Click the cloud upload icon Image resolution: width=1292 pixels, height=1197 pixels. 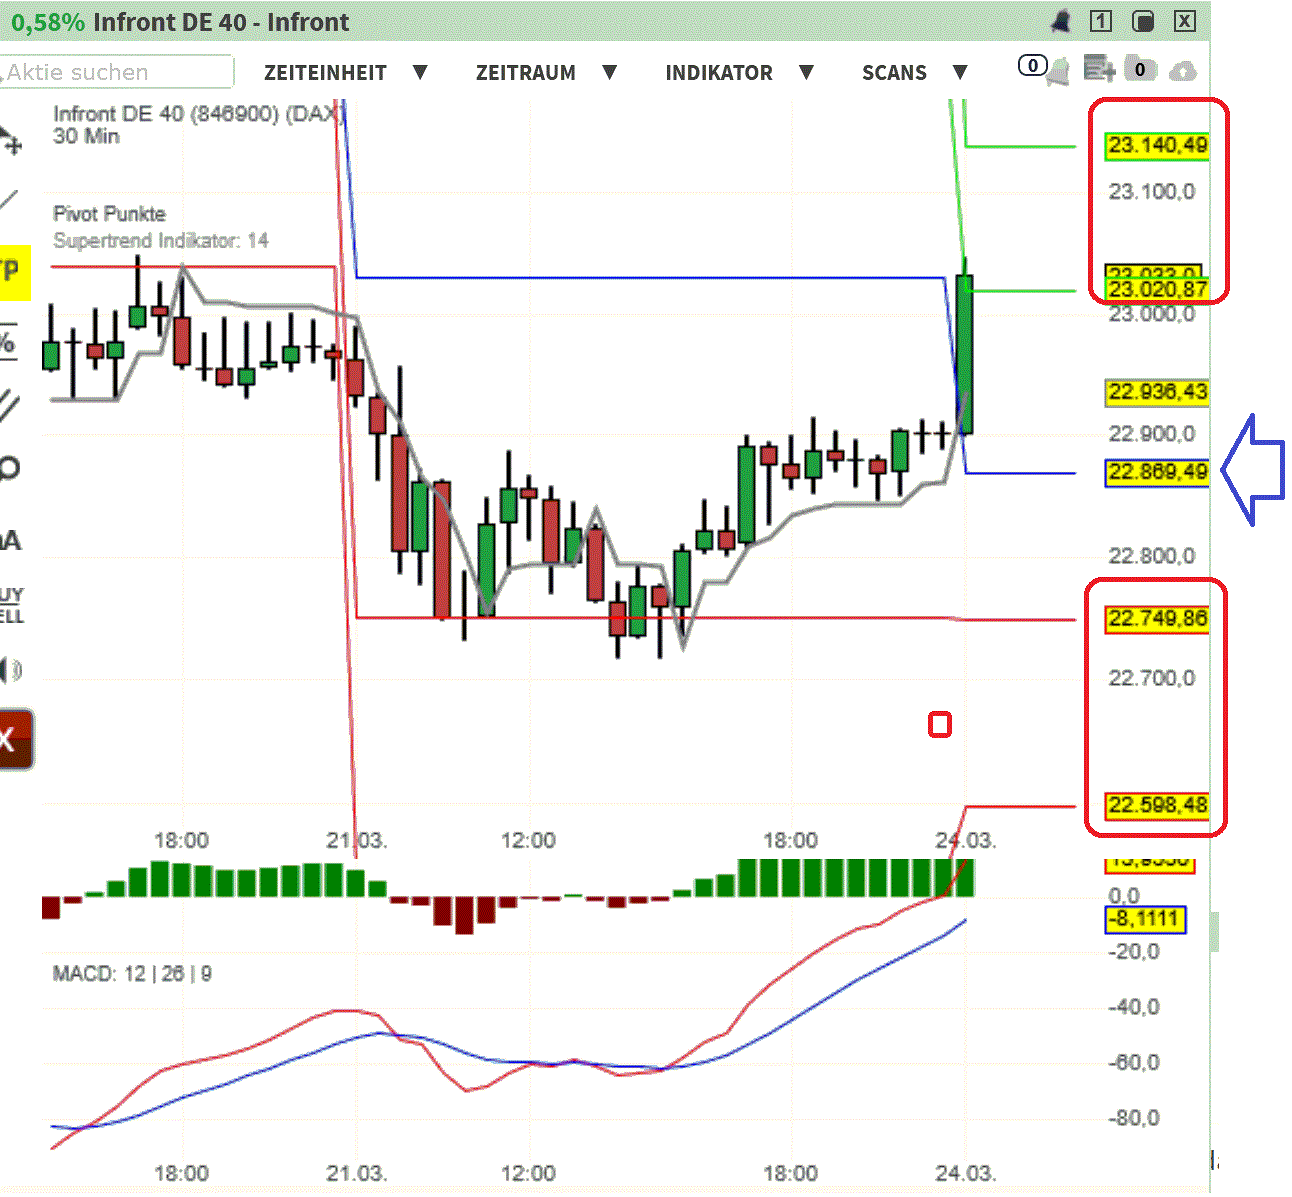(1182, 70)
